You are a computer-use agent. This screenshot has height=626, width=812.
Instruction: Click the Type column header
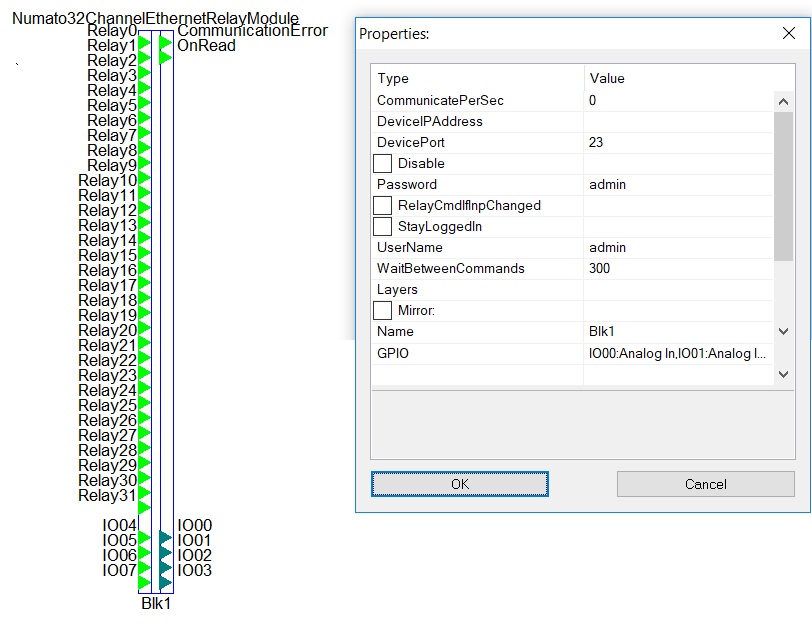pos(393,78)
